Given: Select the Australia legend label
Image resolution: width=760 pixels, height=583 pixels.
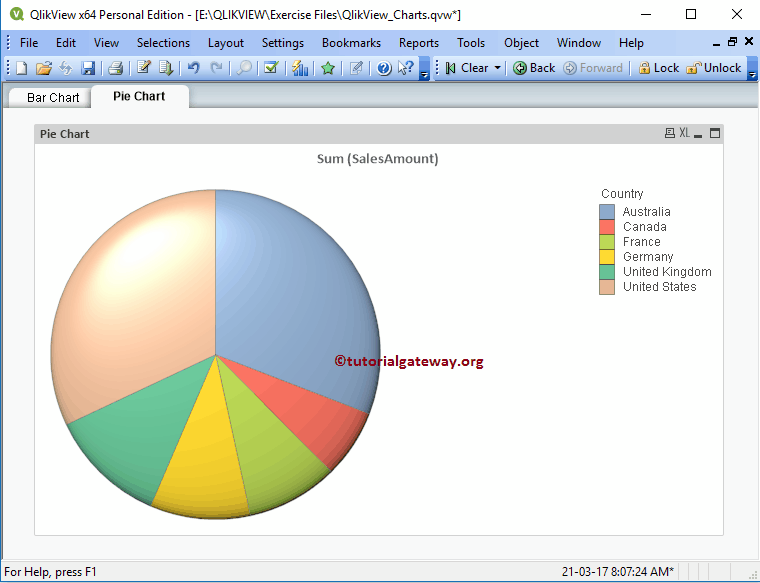Looking at the screenshot, I should [x=647, y=212].
